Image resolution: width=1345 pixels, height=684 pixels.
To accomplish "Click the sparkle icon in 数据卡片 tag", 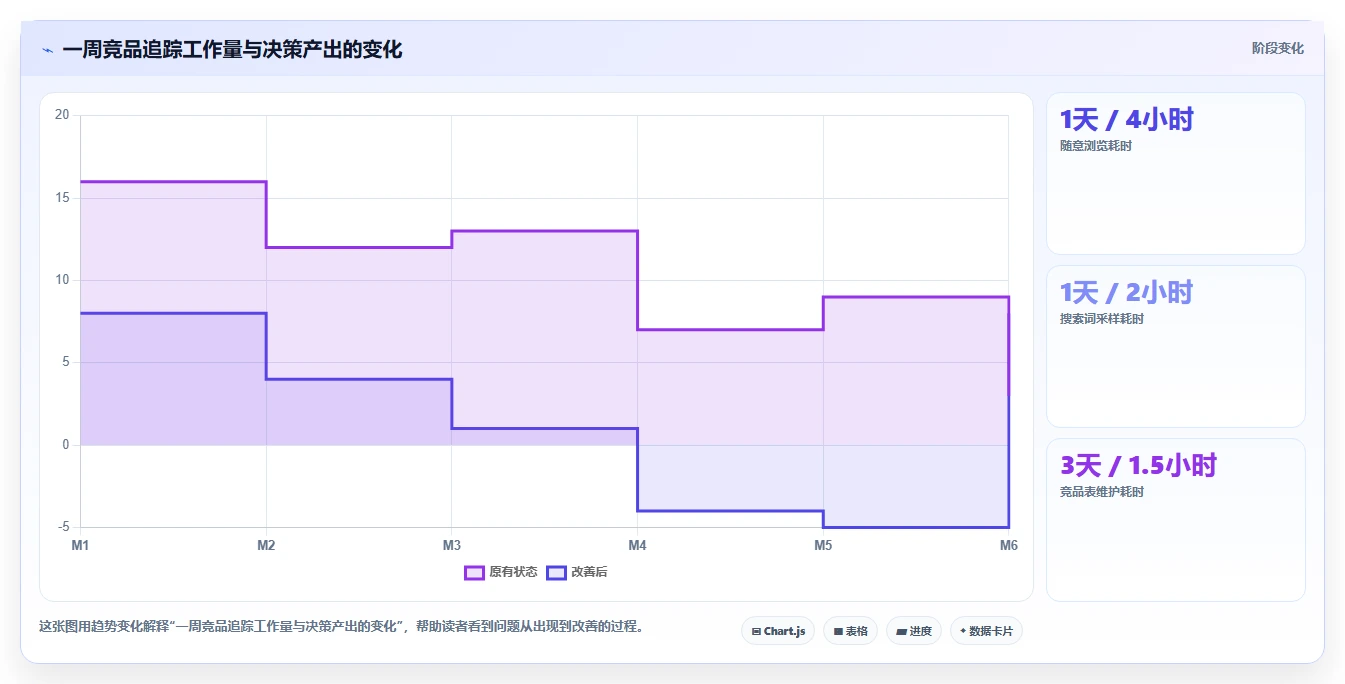I will [963, 631].
